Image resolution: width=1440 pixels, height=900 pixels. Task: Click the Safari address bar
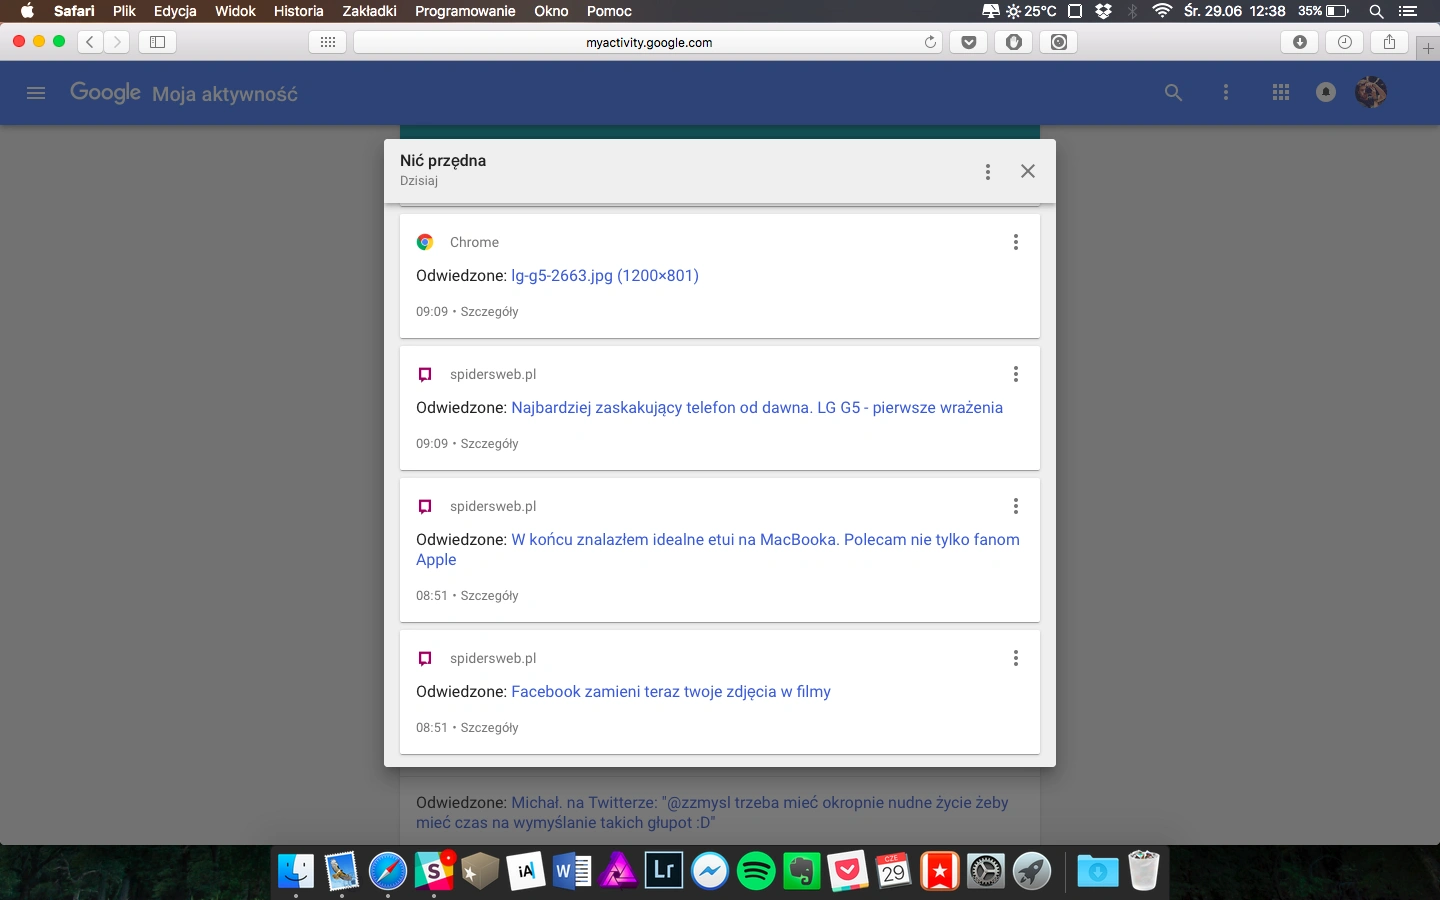(x=648, y=42)
